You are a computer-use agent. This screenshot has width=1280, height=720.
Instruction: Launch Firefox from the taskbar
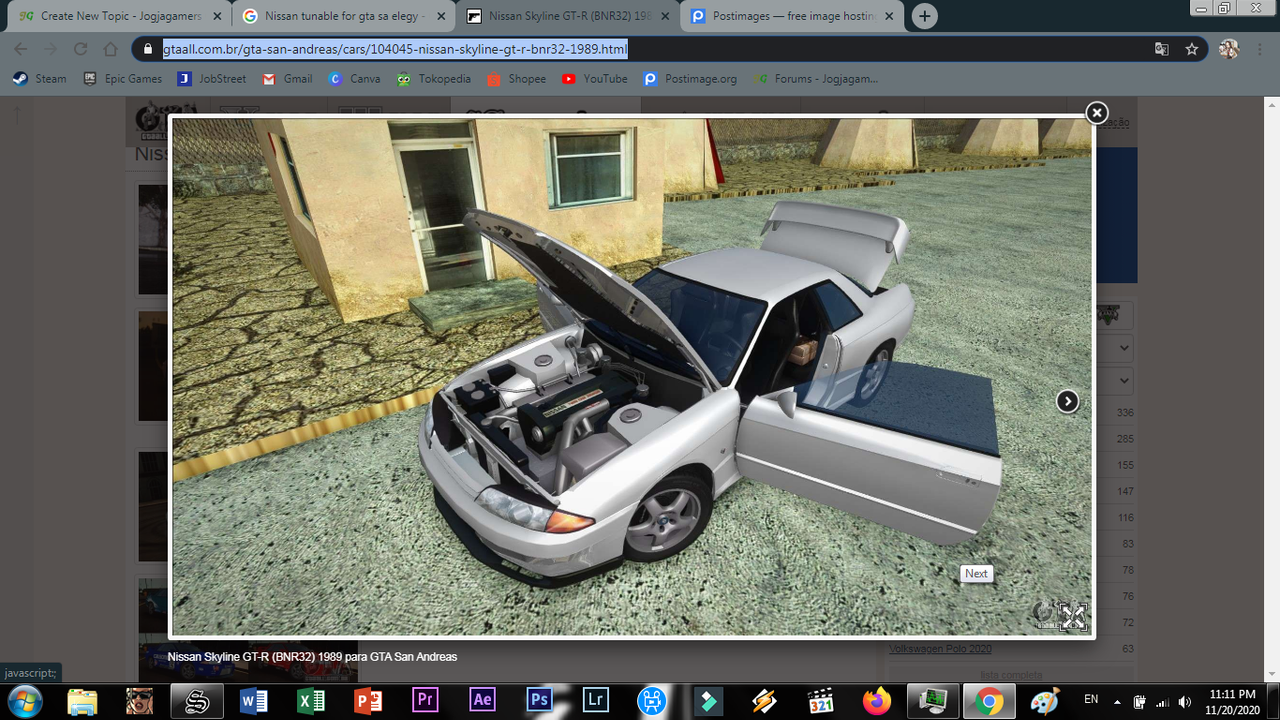point(877,701)
